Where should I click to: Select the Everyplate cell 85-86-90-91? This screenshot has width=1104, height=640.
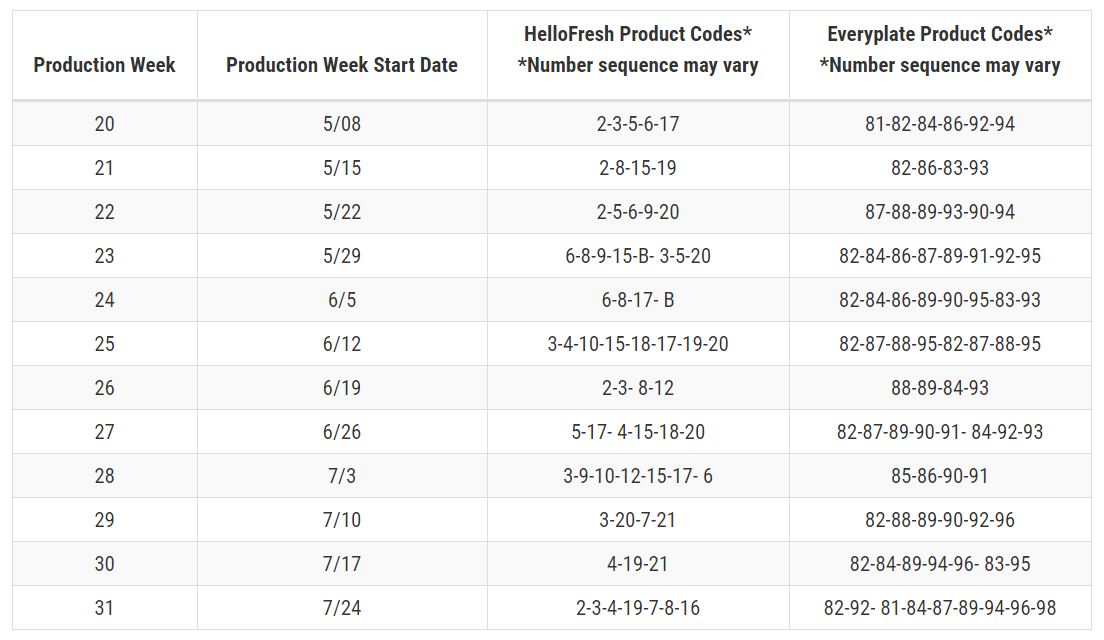click(x=940, y=476)
